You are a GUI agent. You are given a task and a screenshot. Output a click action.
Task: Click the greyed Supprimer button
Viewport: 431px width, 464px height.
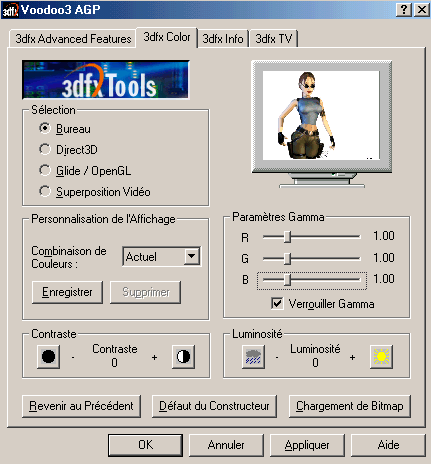click(146, 292)
